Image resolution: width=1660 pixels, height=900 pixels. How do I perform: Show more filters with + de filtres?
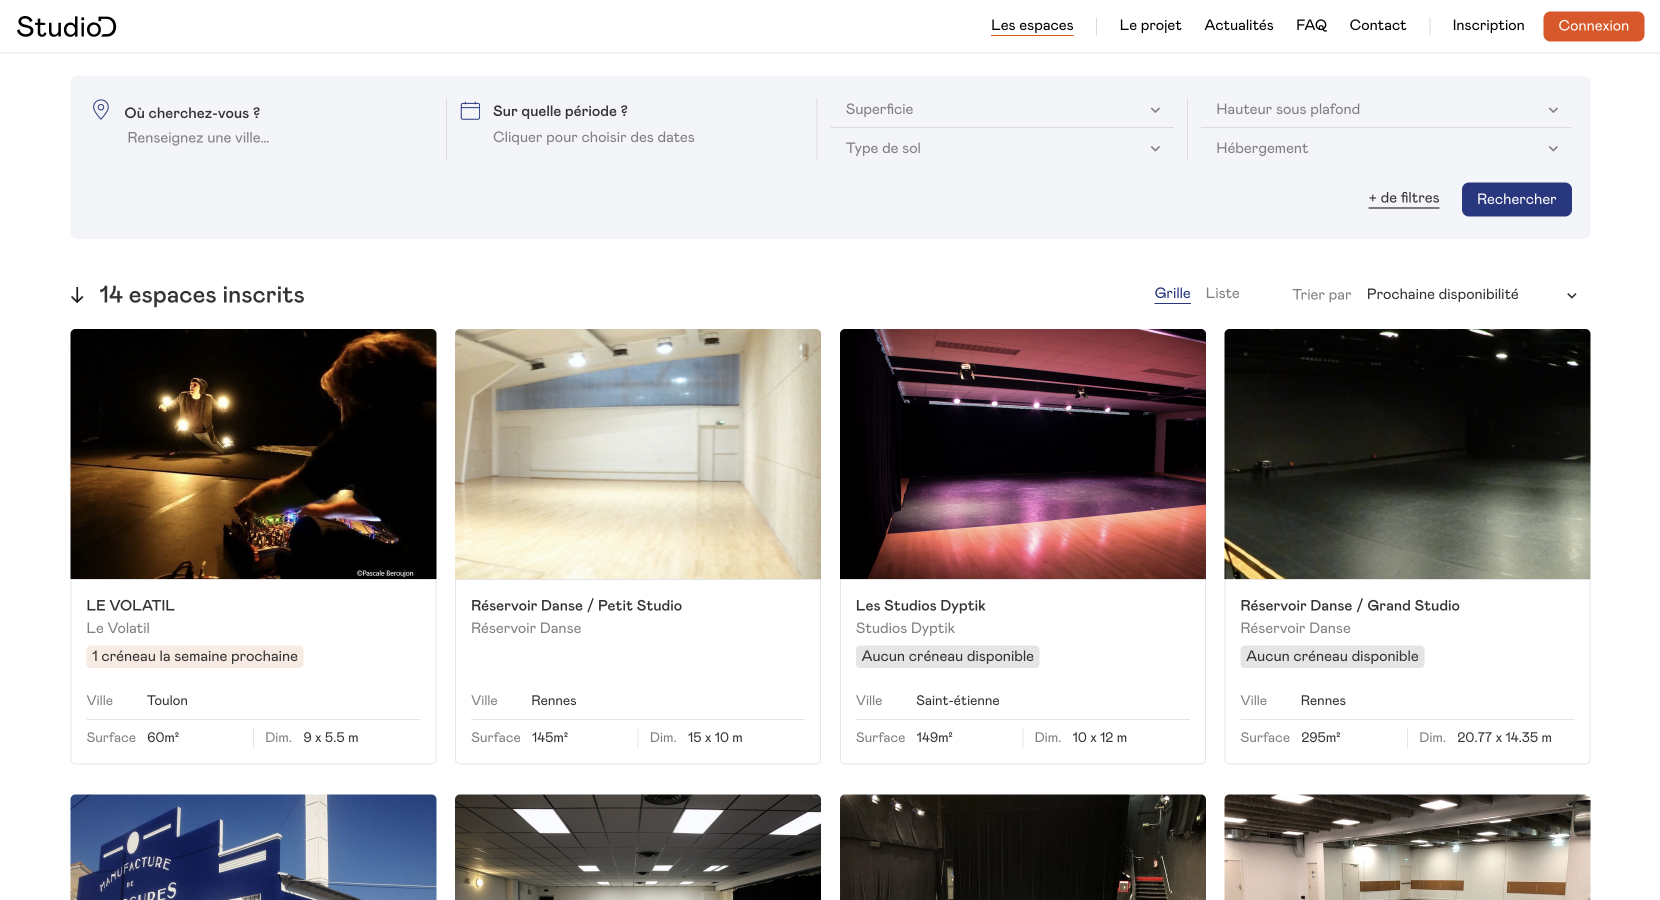pyautogui.click(x=1404, y=198)
